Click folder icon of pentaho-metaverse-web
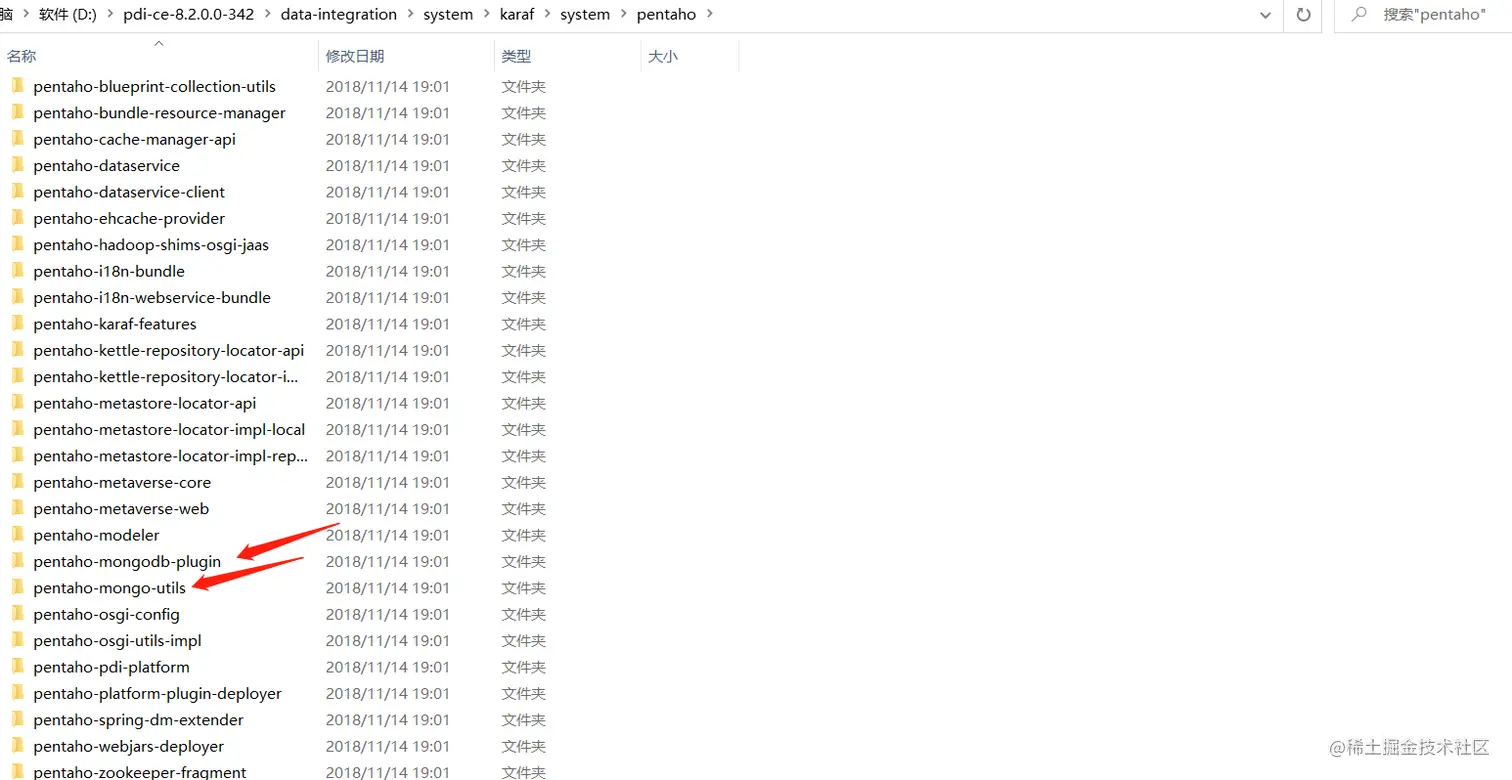The height and width of the screenshot is (780, 1512). (x=17, y=509)
